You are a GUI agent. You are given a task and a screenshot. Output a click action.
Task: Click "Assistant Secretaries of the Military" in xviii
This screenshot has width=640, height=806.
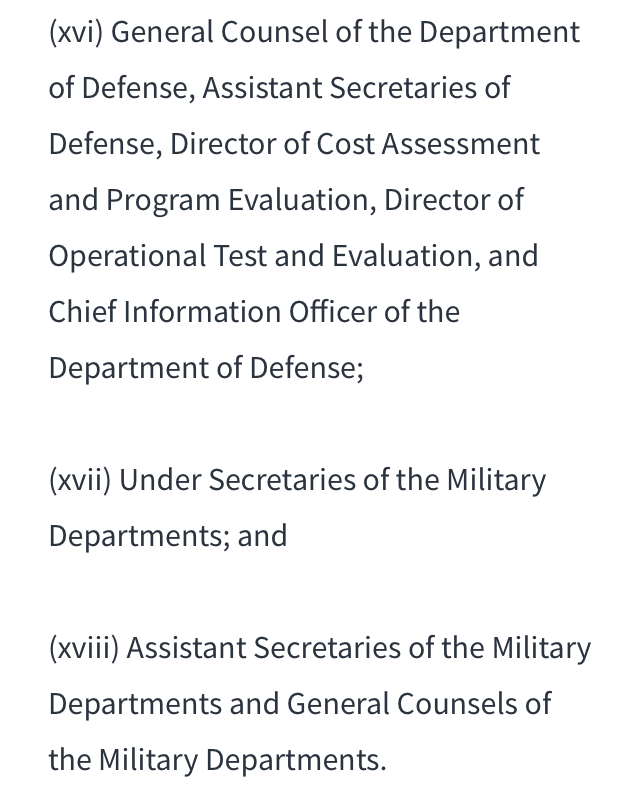(x=359, y=648)
